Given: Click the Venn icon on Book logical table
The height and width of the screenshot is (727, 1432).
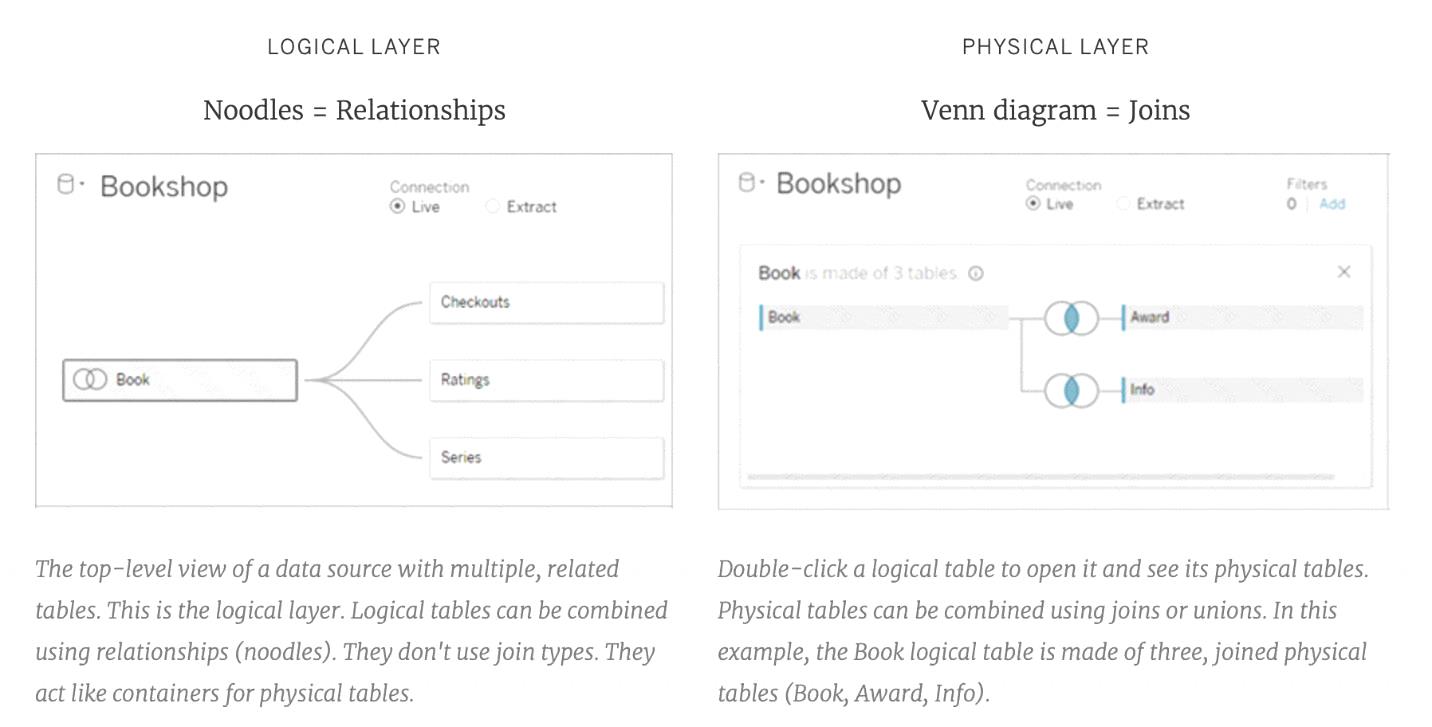Looking at the screenshot, I should tap(90, 380).
